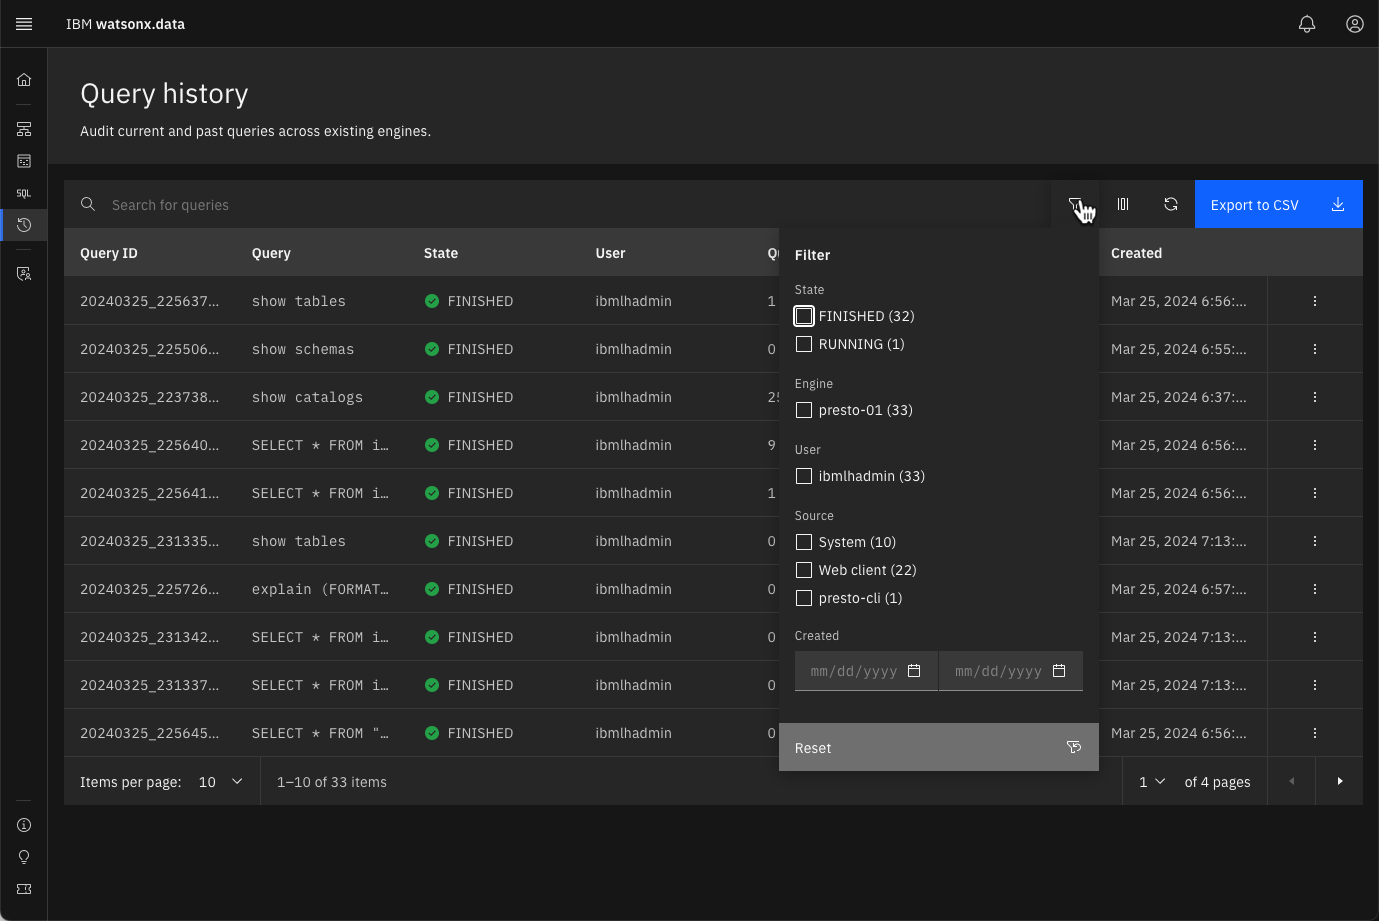The image size is (1379, 921).
Task: Open the Items per page dropdown
Action: pyautogui.click(x=221, y=782)
